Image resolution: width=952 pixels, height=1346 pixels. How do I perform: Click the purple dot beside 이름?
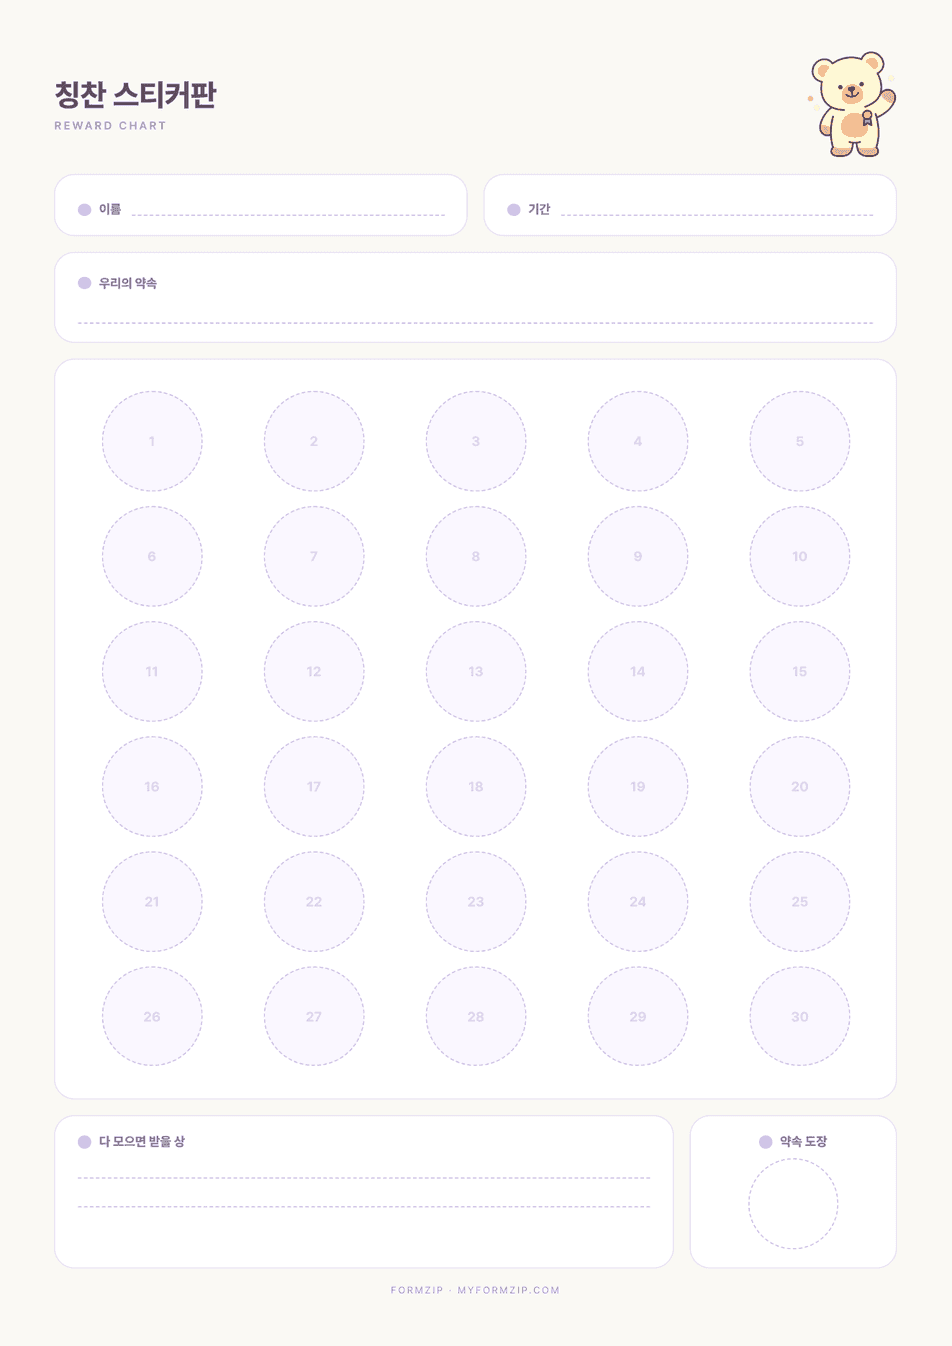click(85, 210)
